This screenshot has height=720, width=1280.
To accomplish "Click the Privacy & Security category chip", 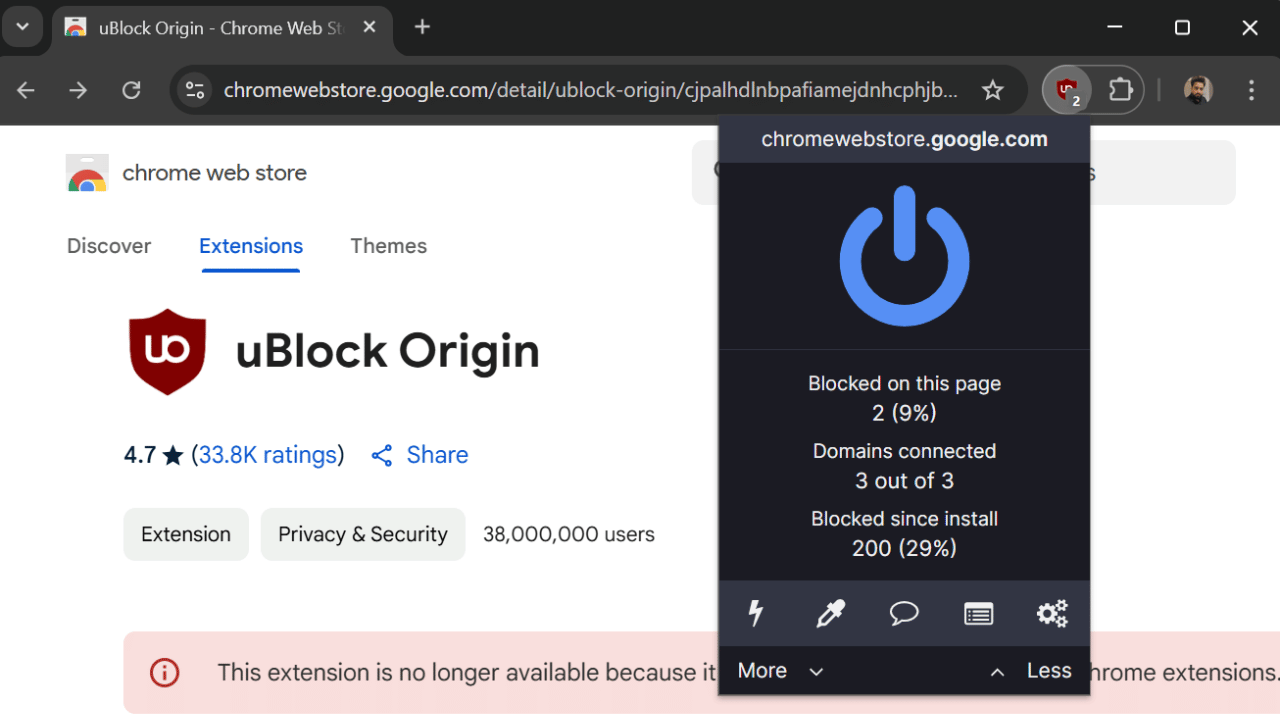I will pos(362,534).
